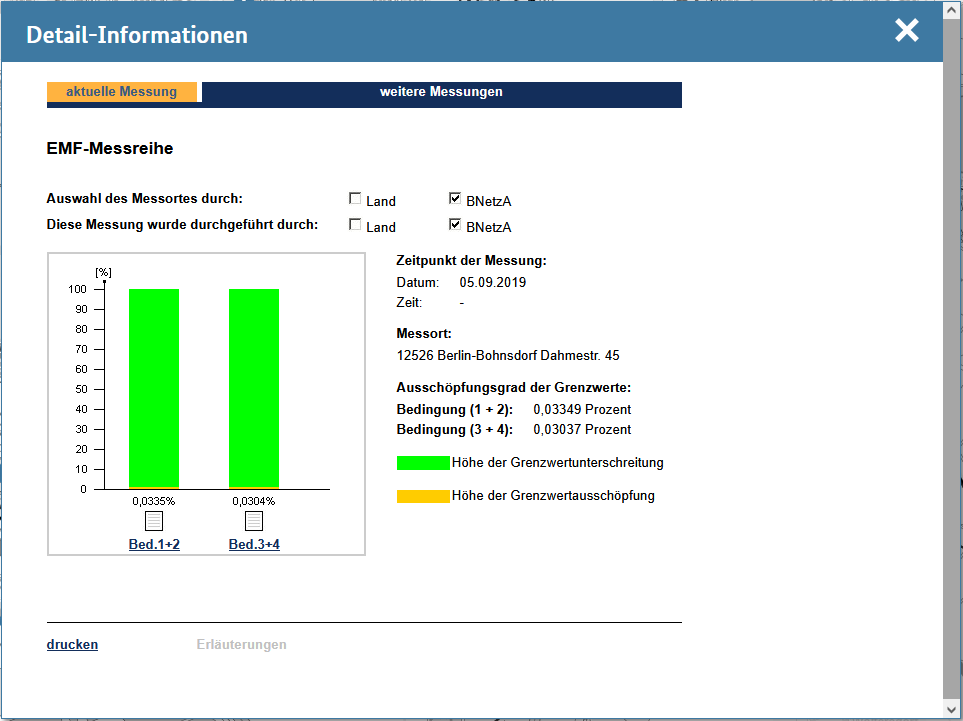Viewport: 963px width, 721px height.
Task: Click the Zeitpunkt der Messung heading
Action: (x=471, y=260)
